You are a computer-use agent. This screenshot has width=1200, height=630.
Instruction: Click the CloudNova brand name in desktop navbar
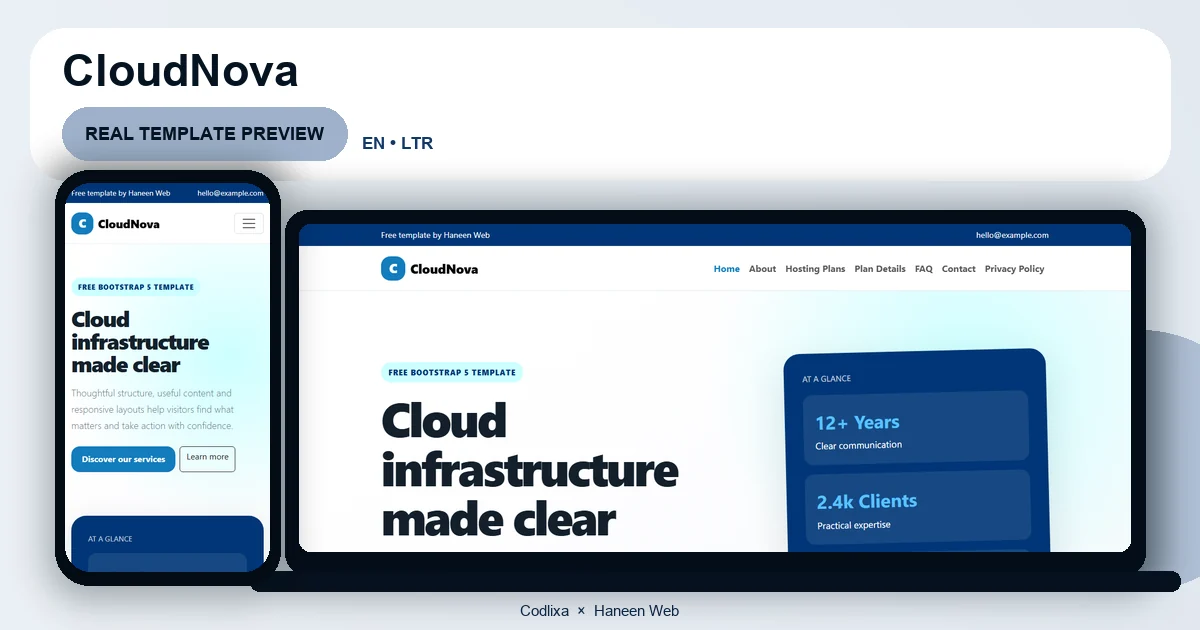[444, 269]
